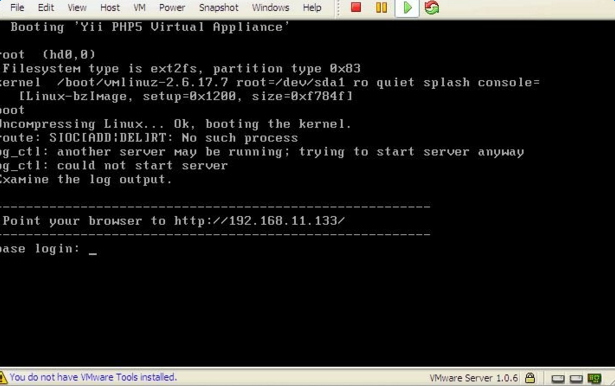Click the 'Booting Yii PHP5 Virtual Appliance' line
The height and width of the screenshot is (386, 615).
[x=150, y=27]
